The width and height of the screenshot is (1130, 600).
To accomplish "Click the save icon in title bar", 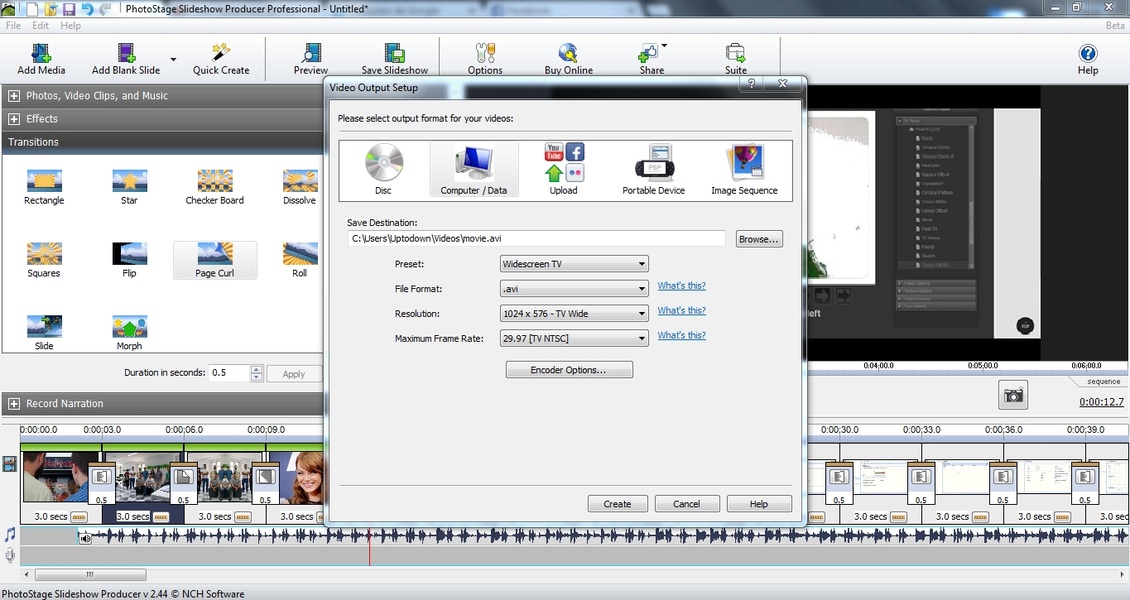I will click(x=69, y=9).
